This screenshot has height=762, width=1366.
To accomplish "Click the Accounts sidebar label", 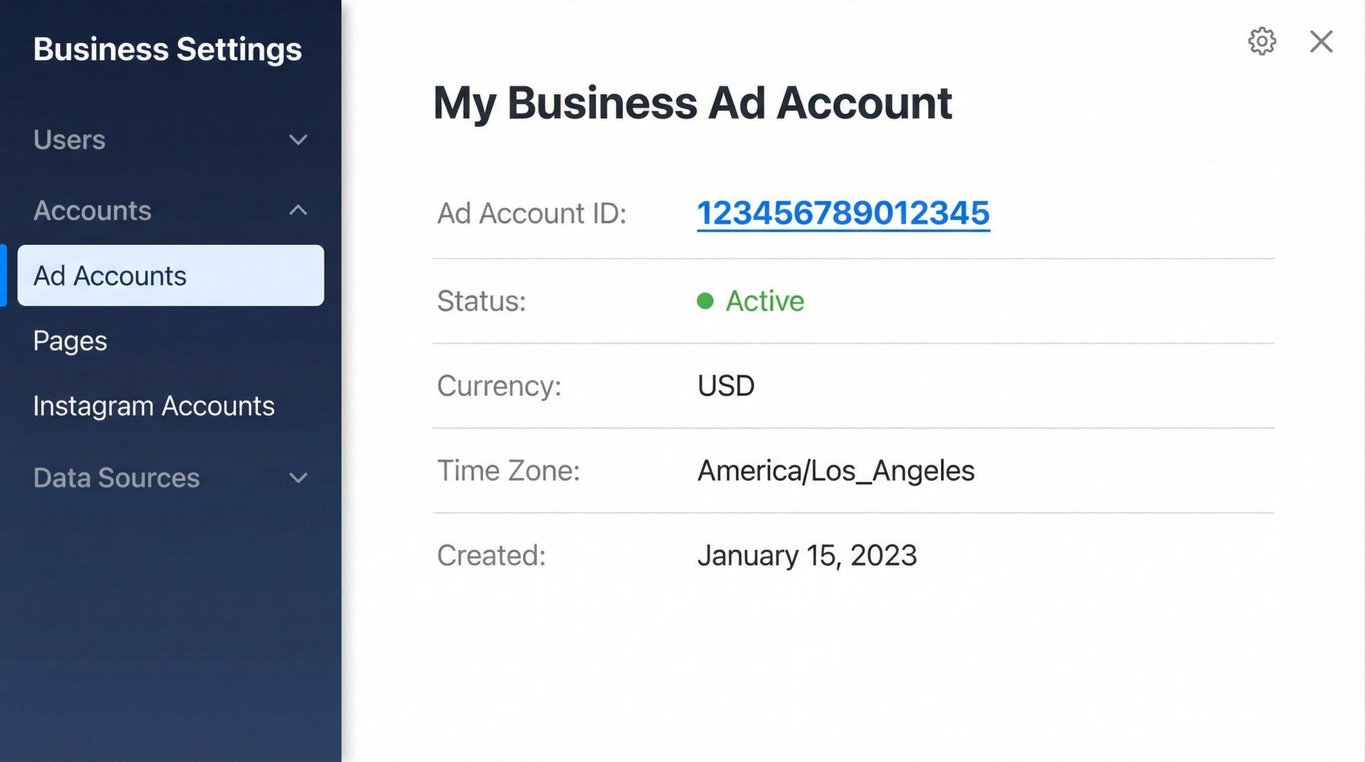I will [92, 210].
